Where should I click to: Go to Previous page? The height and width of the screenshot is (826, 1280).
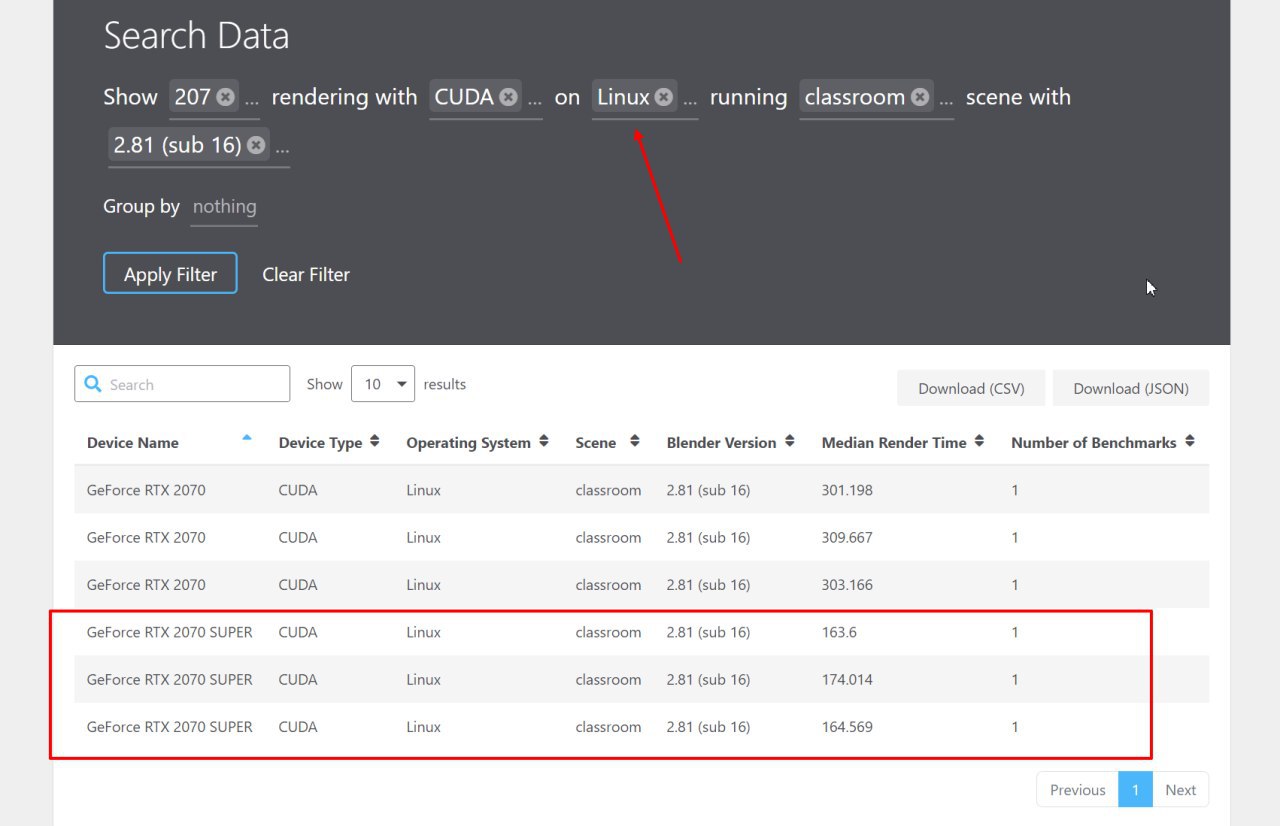[x=1077, y=790]
